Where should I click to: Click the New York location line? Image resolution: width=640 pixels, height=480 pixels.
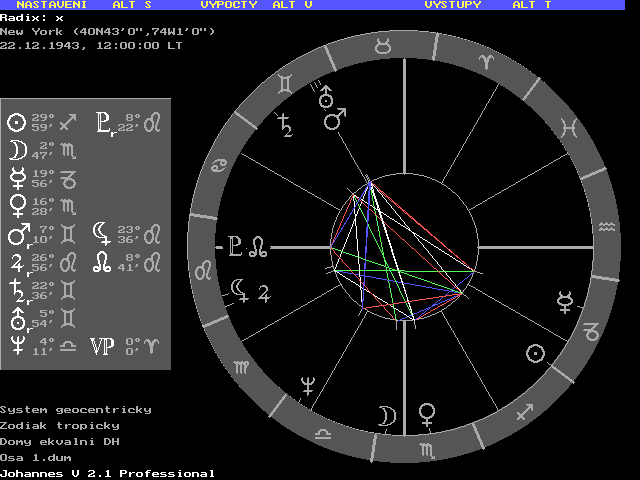point(108,31)
